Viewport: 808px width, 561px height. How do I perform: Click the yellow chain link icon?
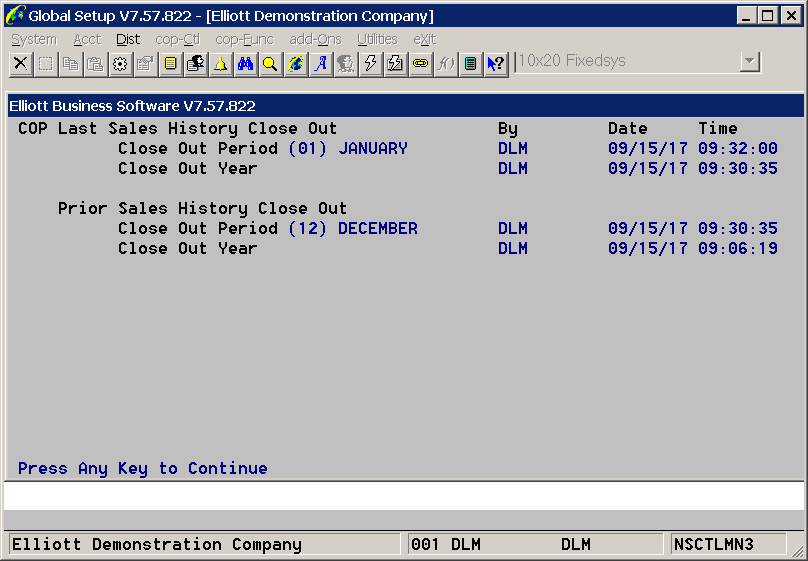[420, 64]
